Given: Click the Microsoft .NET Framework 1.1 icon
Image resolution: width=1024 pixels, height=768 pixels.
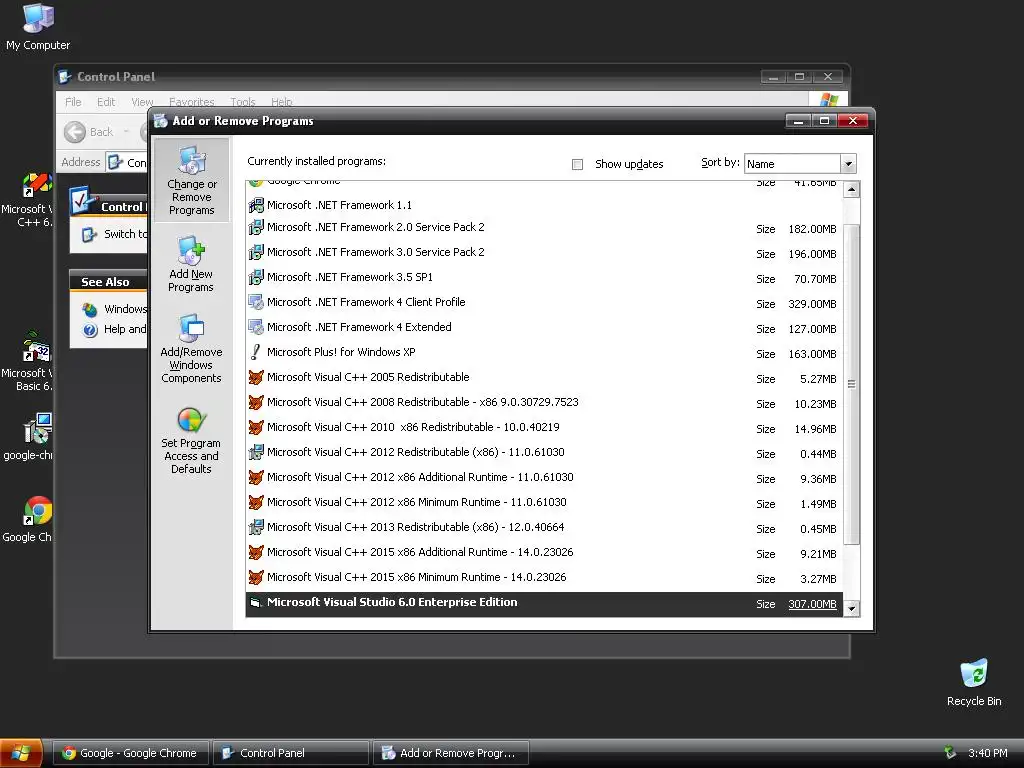Looking at the screenshot, I should coord(256,205).
